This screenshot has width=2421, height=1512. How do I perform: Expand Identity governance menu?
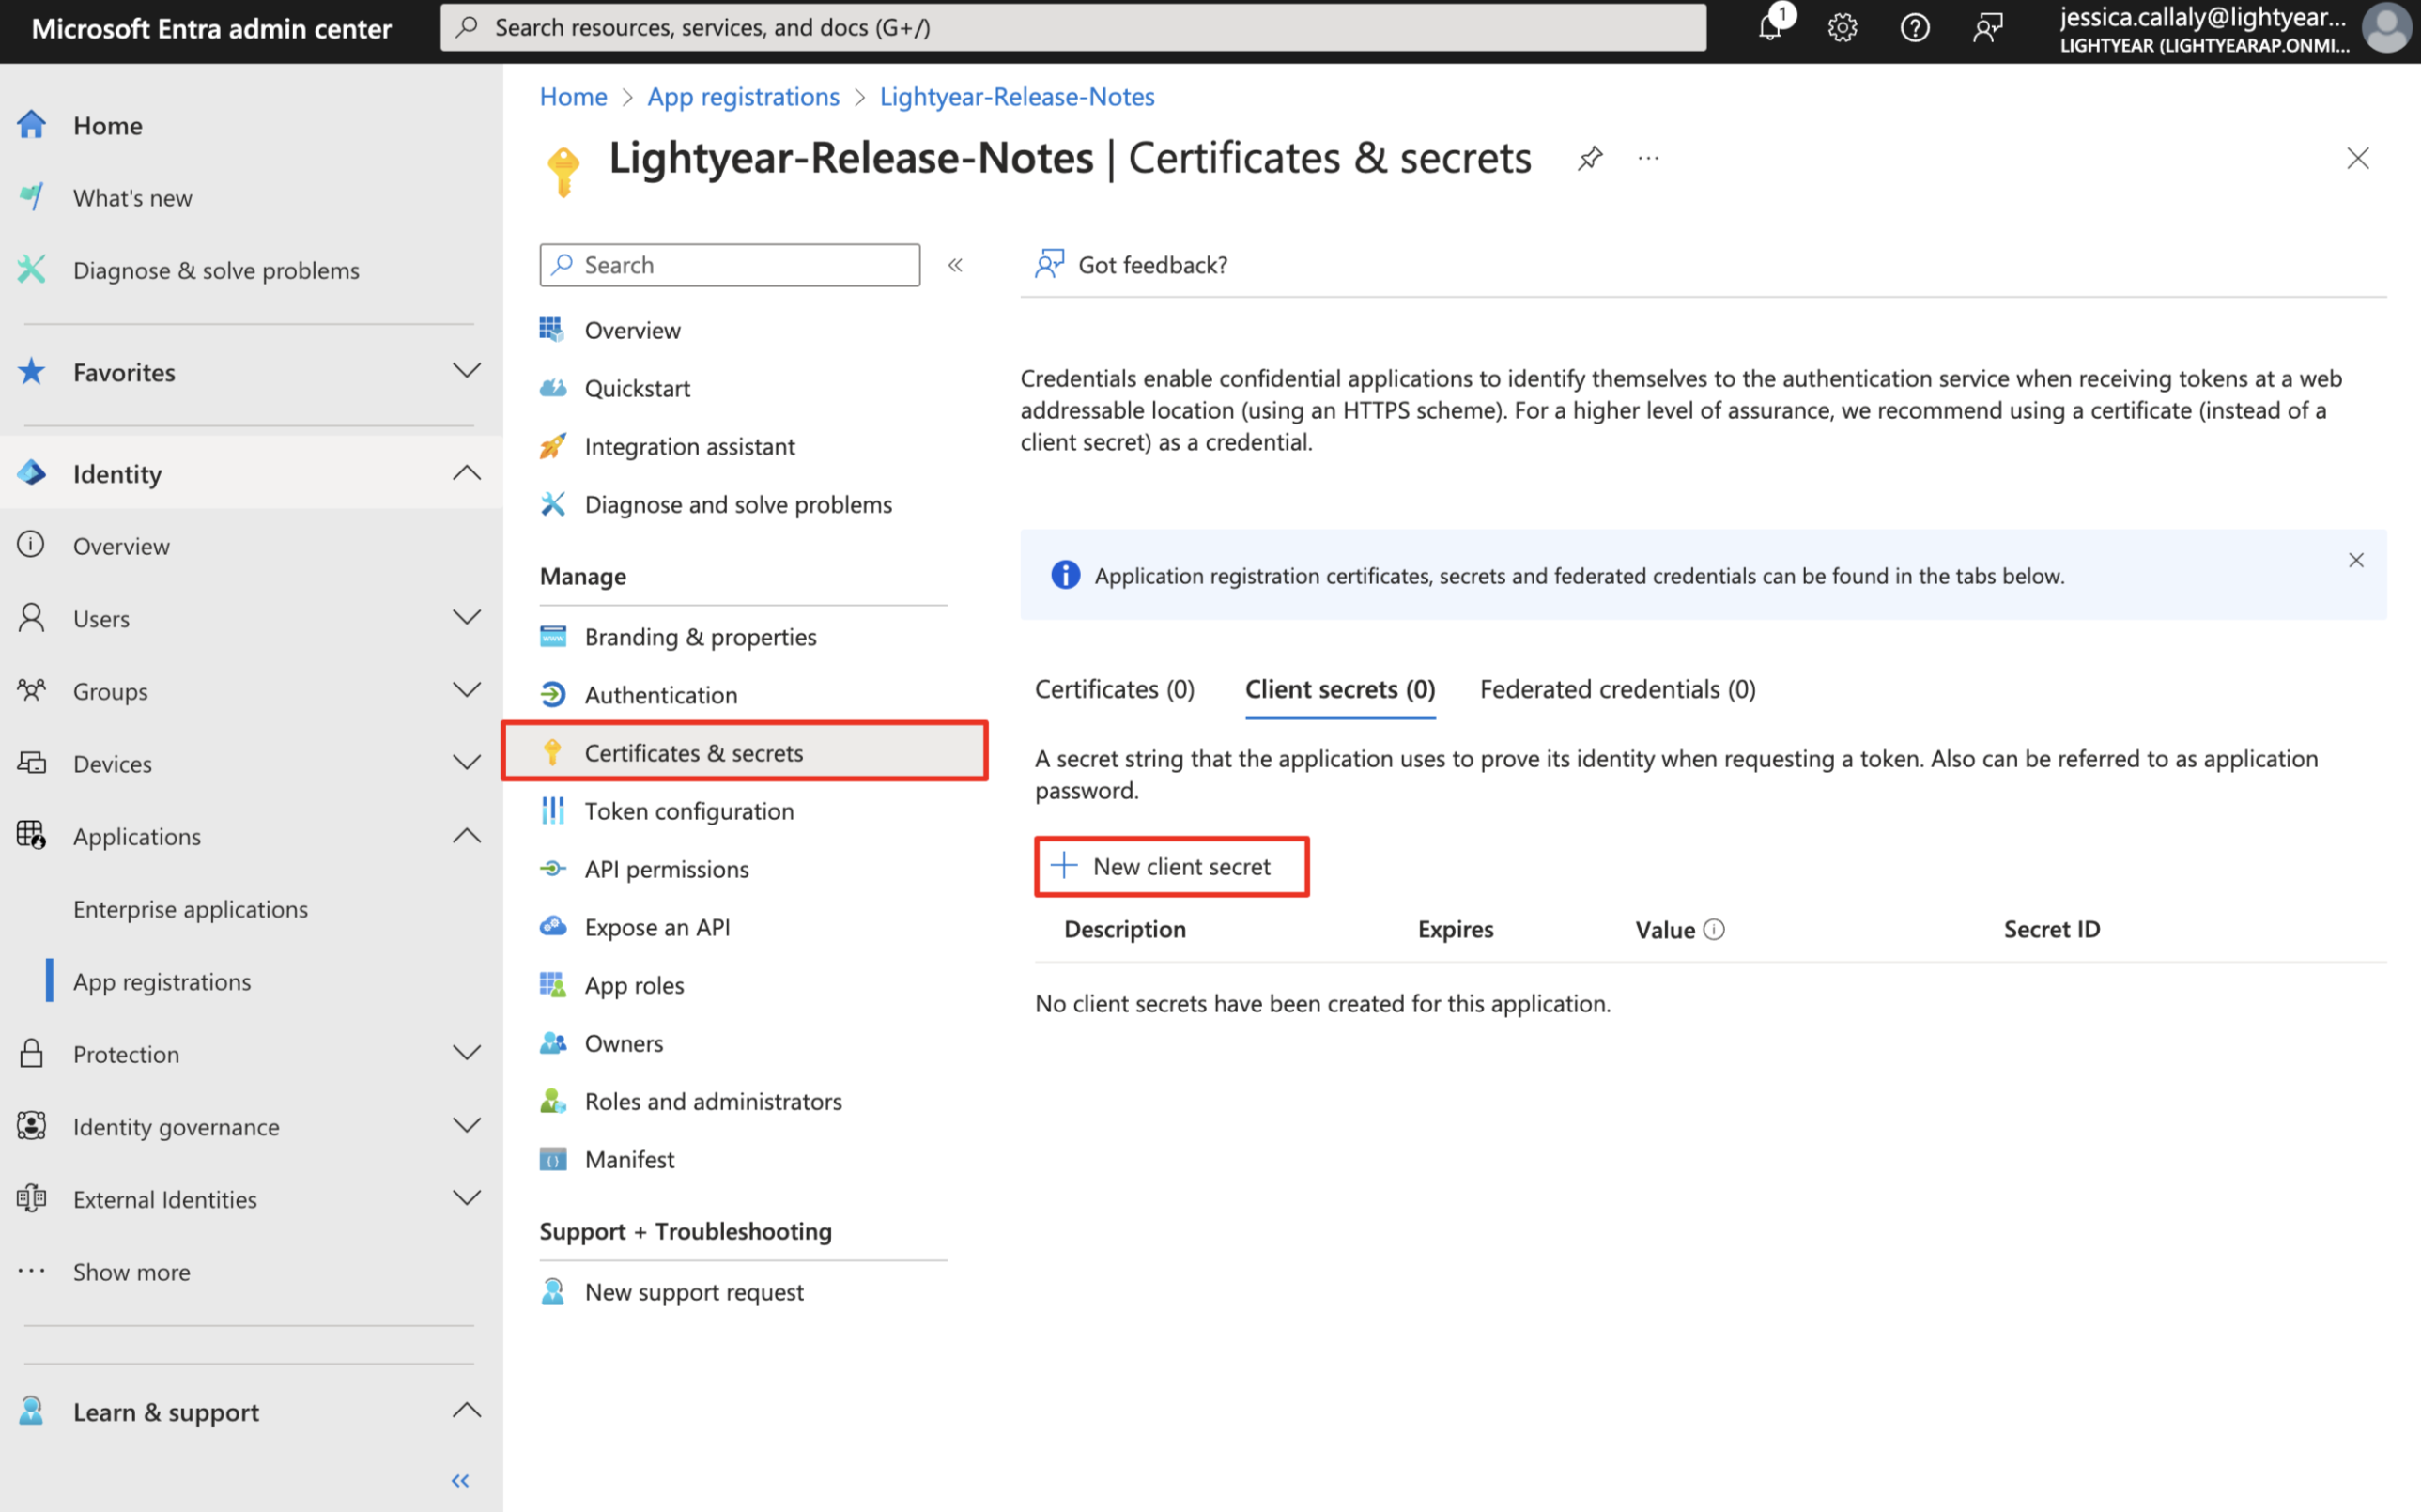pyautogui.click(x=466, y=1126)
